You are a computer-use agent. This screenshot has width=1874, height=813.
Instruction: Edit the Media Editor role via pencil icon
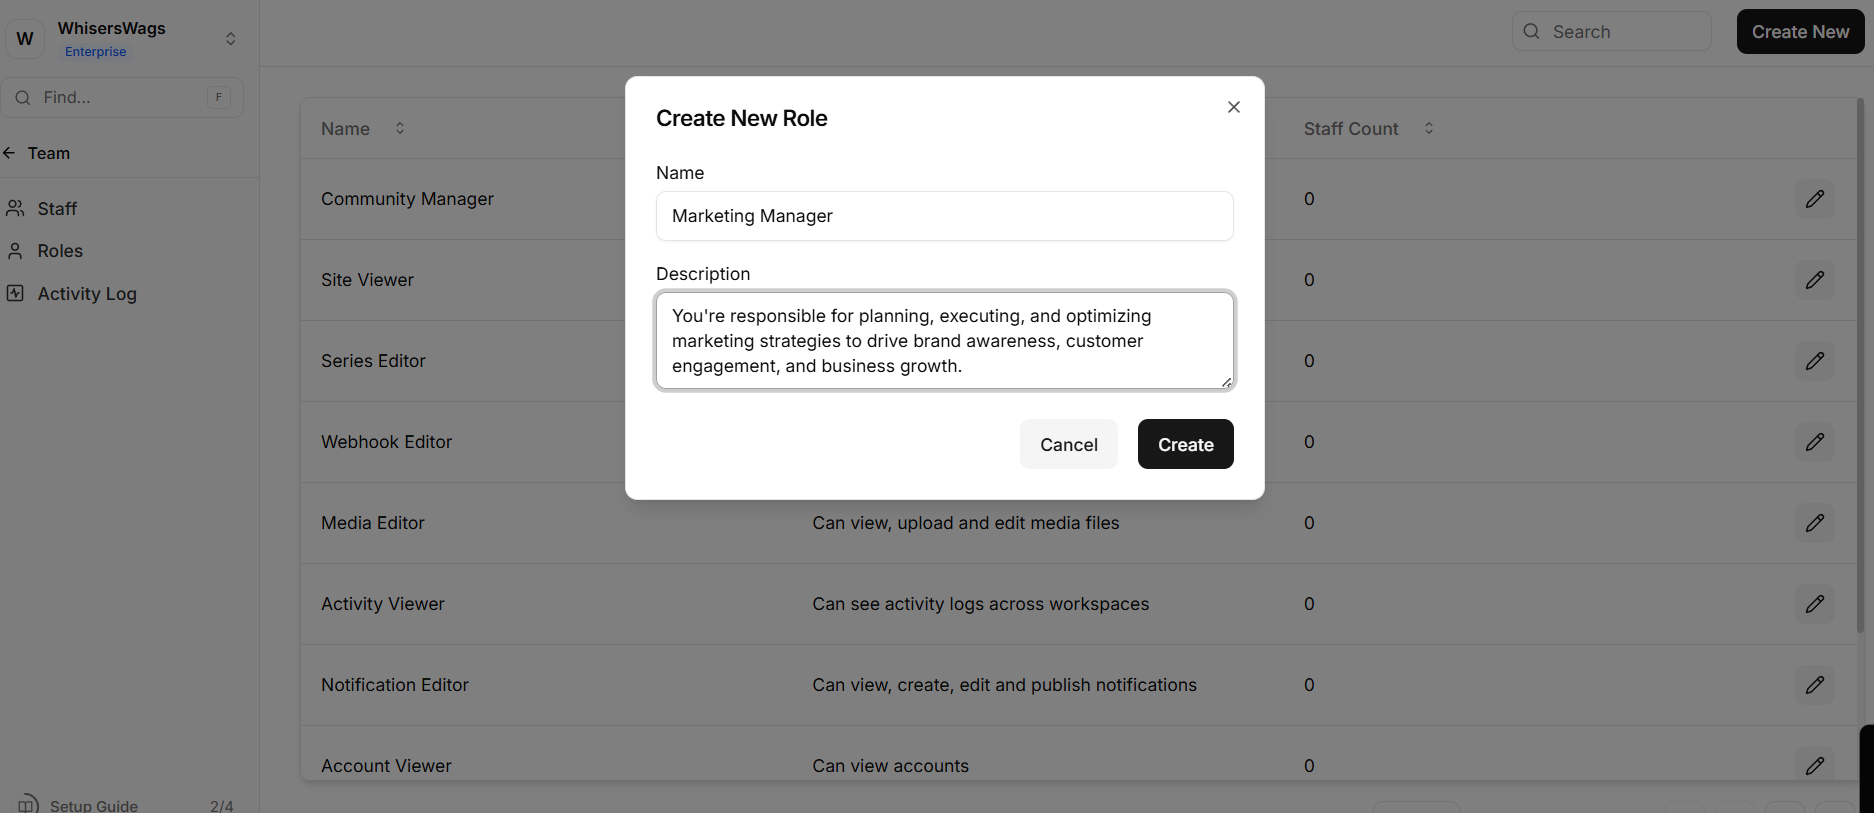click(x=1814, y=523)
